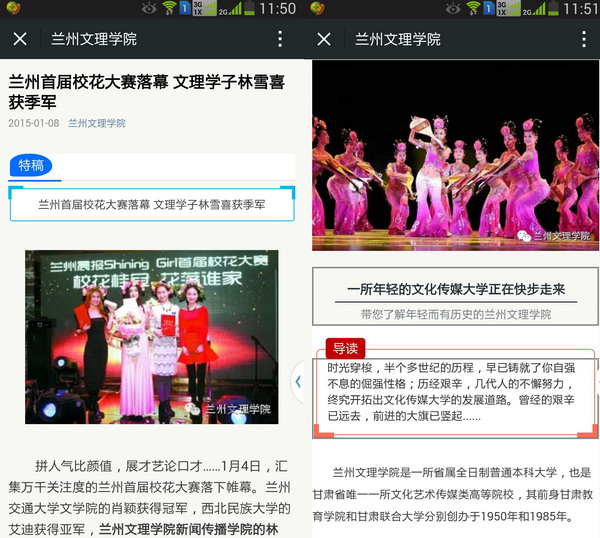Select the 特稿 tab label
This screenshot has height=538, width=600.
click(x=31, y=166)
